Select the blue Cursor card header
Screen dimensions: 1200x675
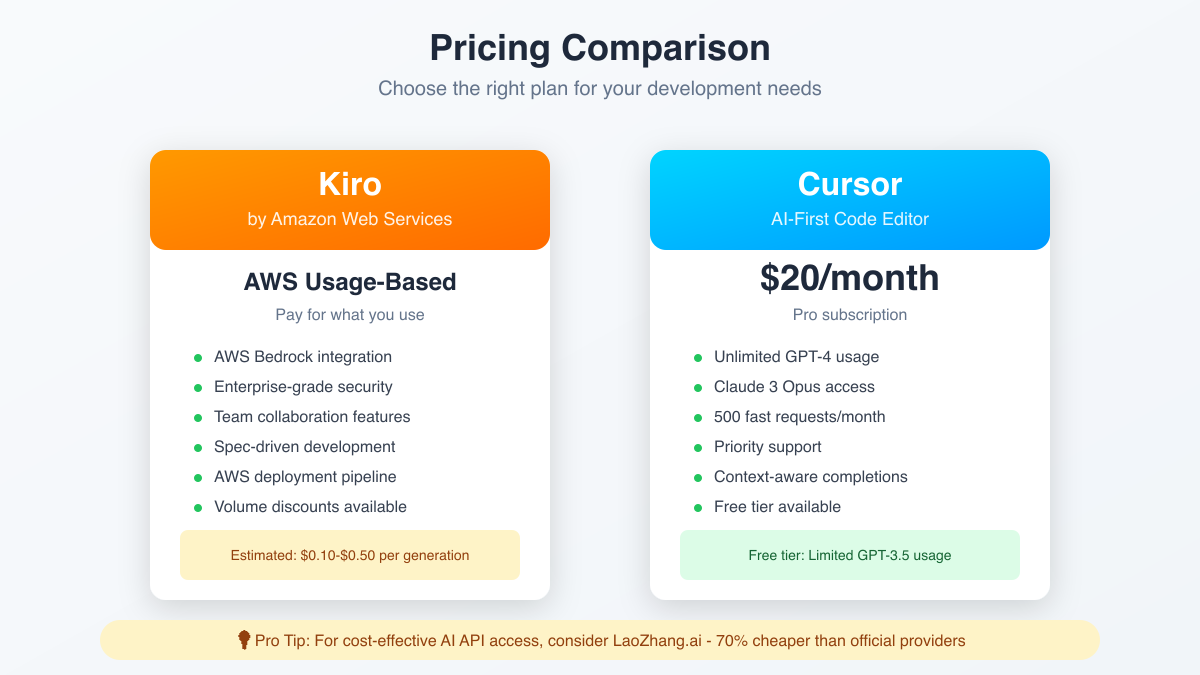850,199
